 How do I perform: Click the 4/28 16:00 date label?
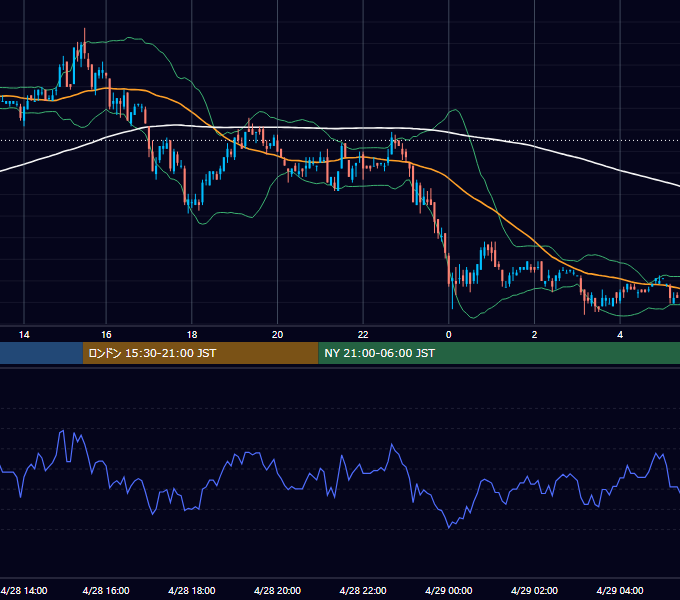coord(106,590)
